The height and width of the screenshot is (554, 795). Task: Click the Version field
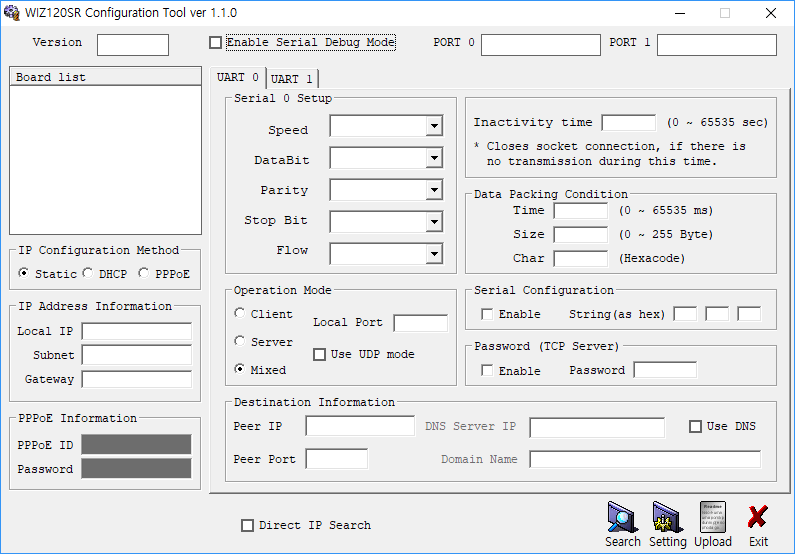[x=133, y=45]
